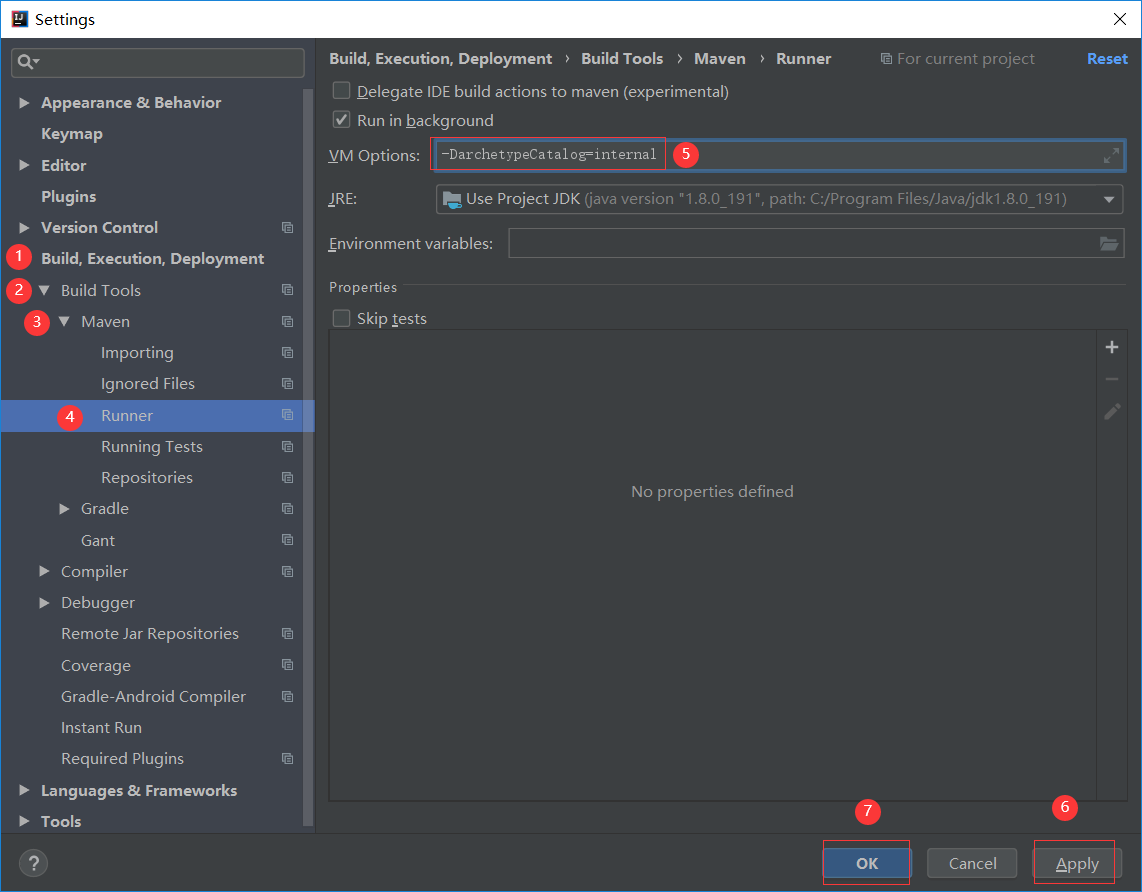Expand Languages & Frameworks section

point(24,791)
